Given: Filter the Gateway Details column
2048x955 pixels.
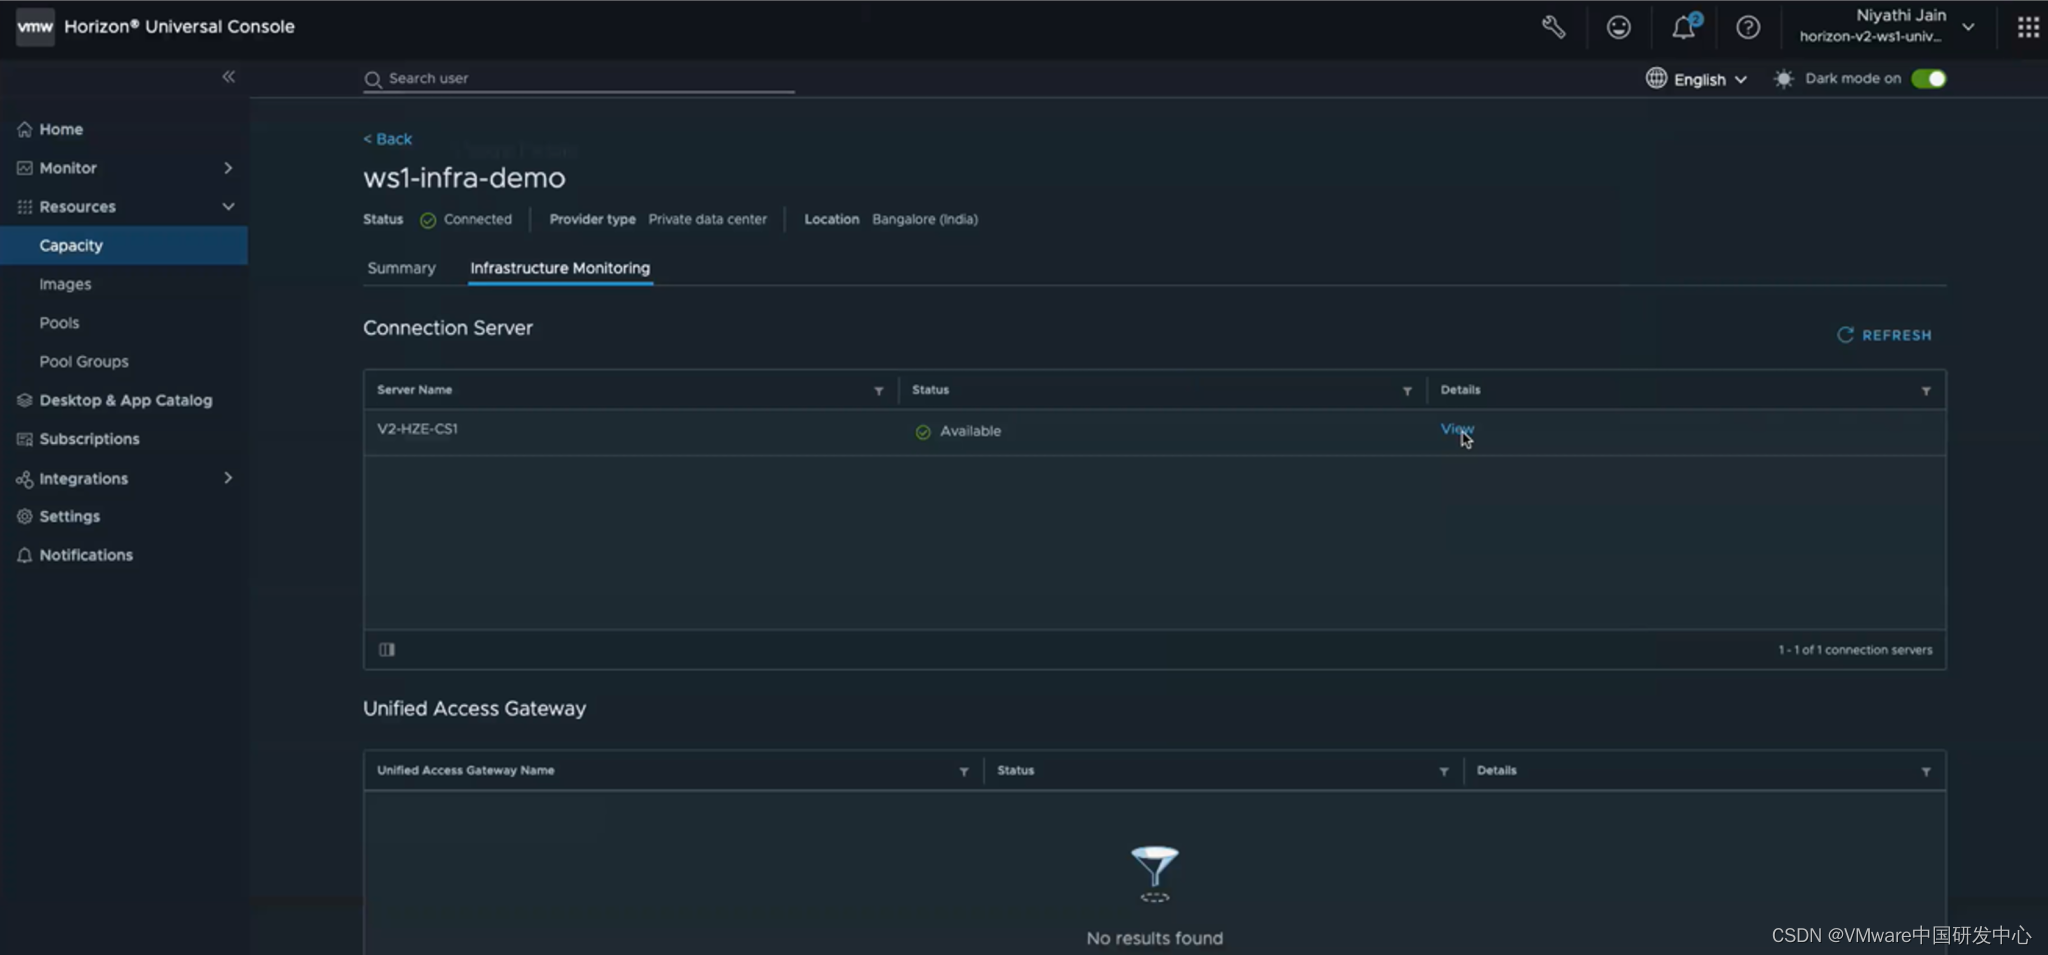Looking at the screenshot, I should (1926, 772).
